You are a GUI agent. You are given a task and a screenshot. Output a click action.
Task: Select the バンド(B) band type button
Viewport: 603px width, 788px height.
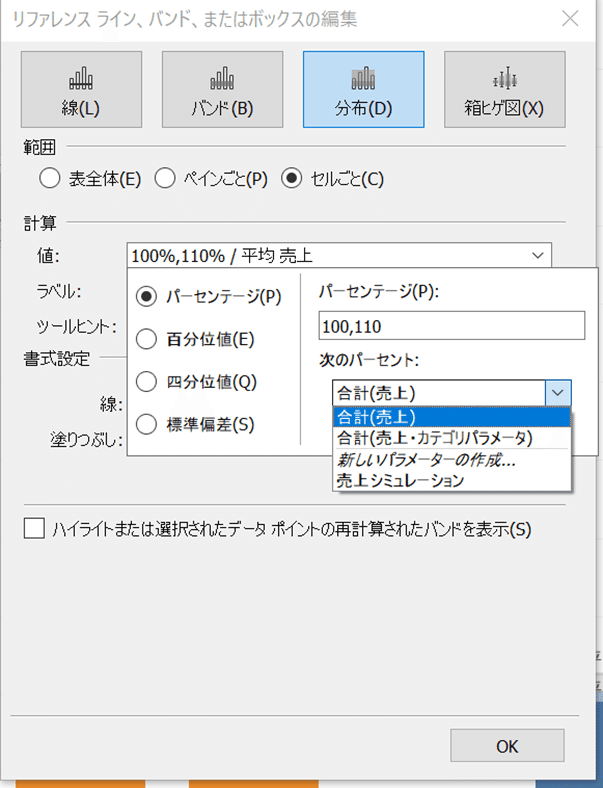pyautogui.click(x=222, y=89)
